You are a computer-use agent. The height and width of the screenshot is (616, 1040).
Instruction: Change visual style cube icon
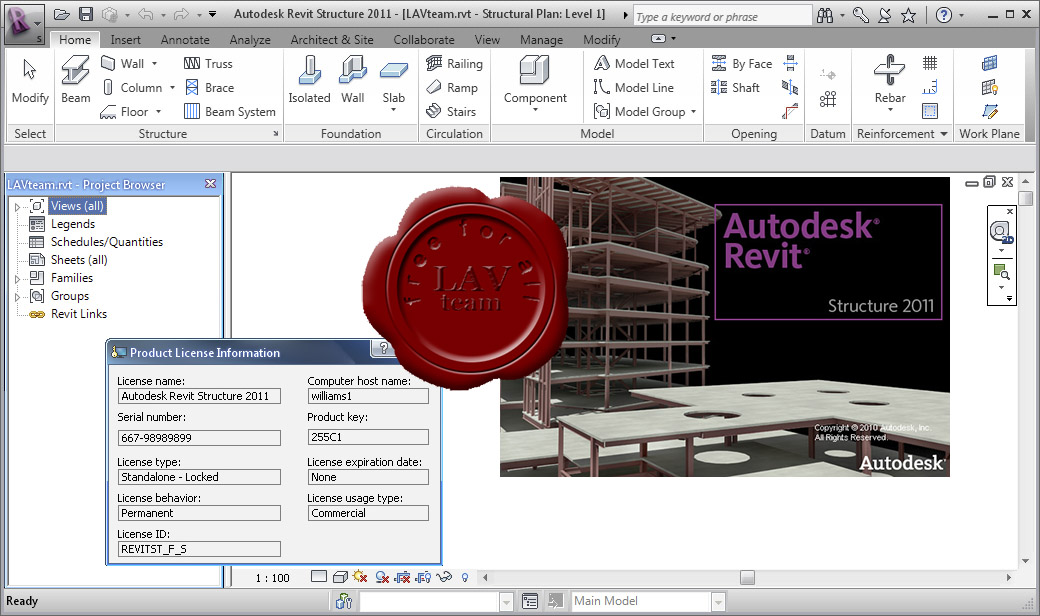coord(340,577)
